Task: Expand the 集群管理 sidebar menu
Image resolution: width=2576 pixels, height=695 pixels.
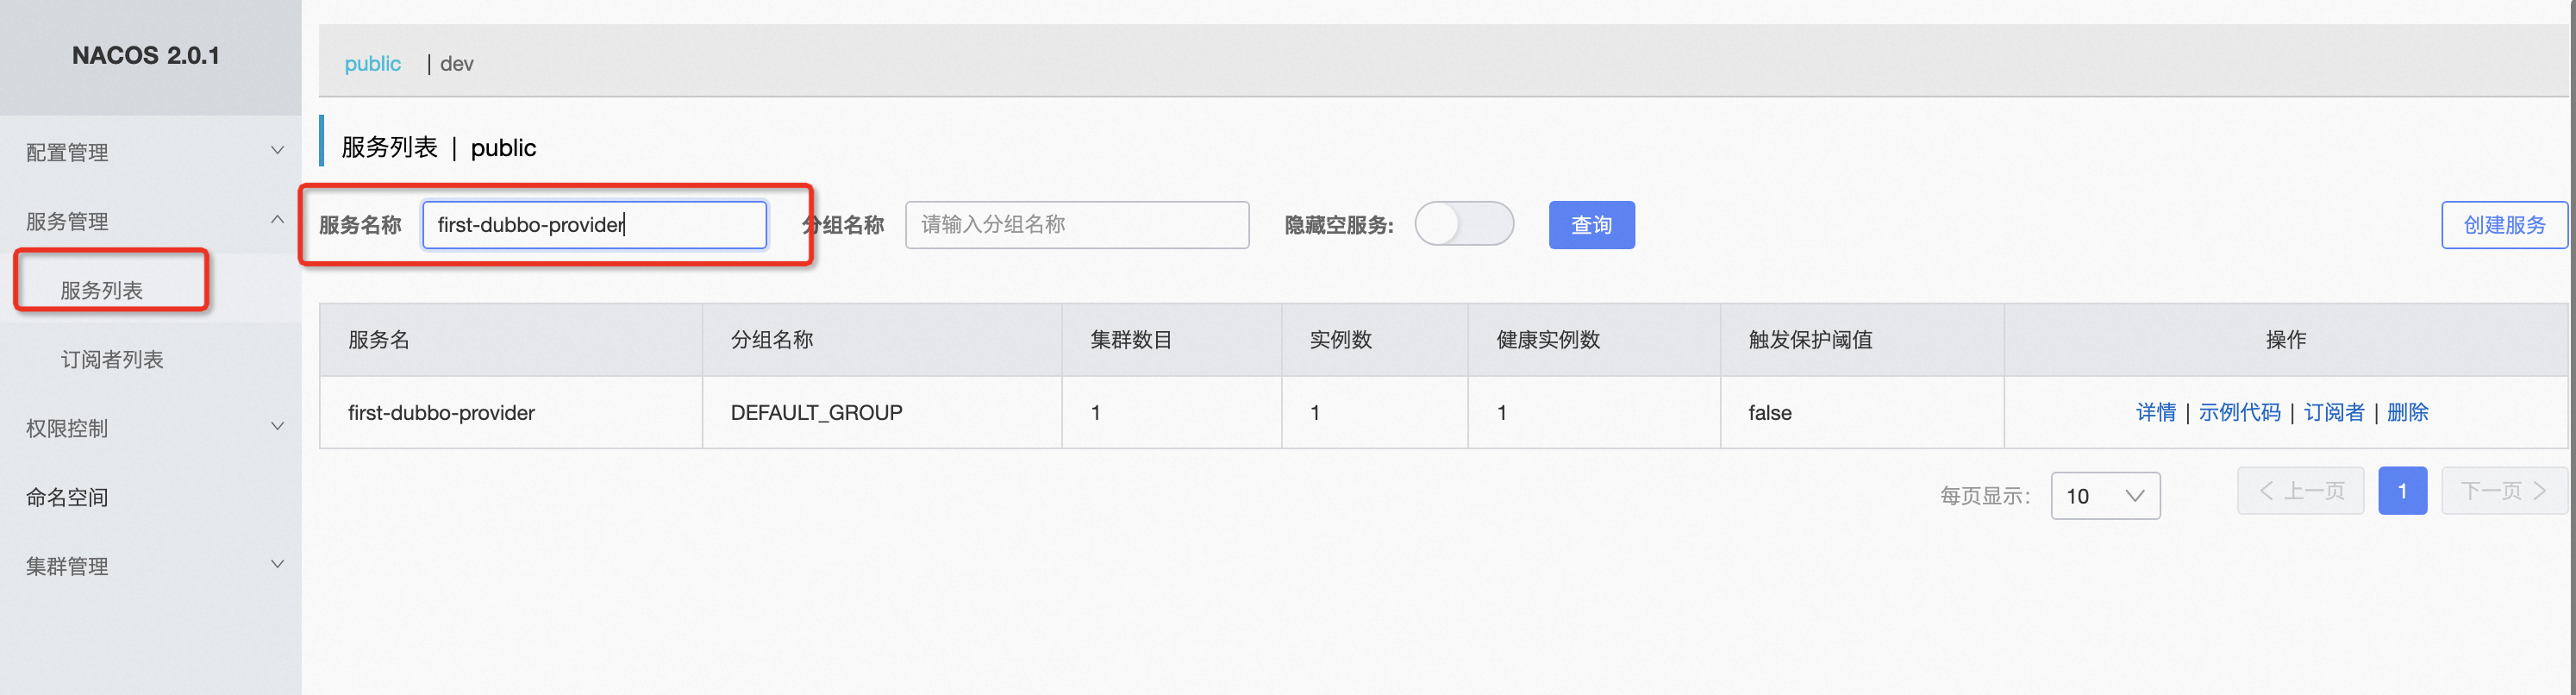Action: click(x=150, y=566)
